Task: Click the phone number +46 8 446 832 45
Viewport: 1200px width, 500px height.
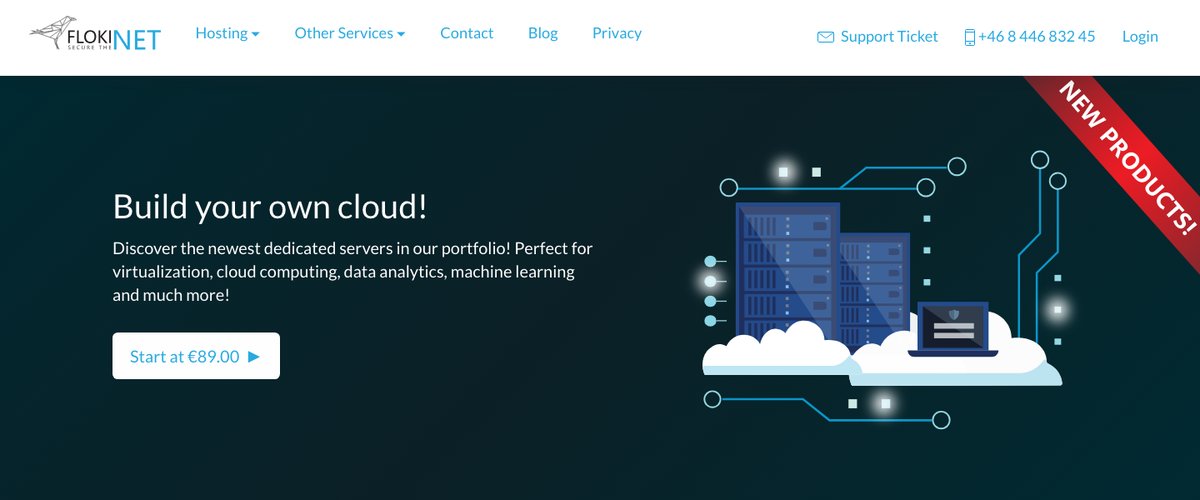Action: 1037,36
